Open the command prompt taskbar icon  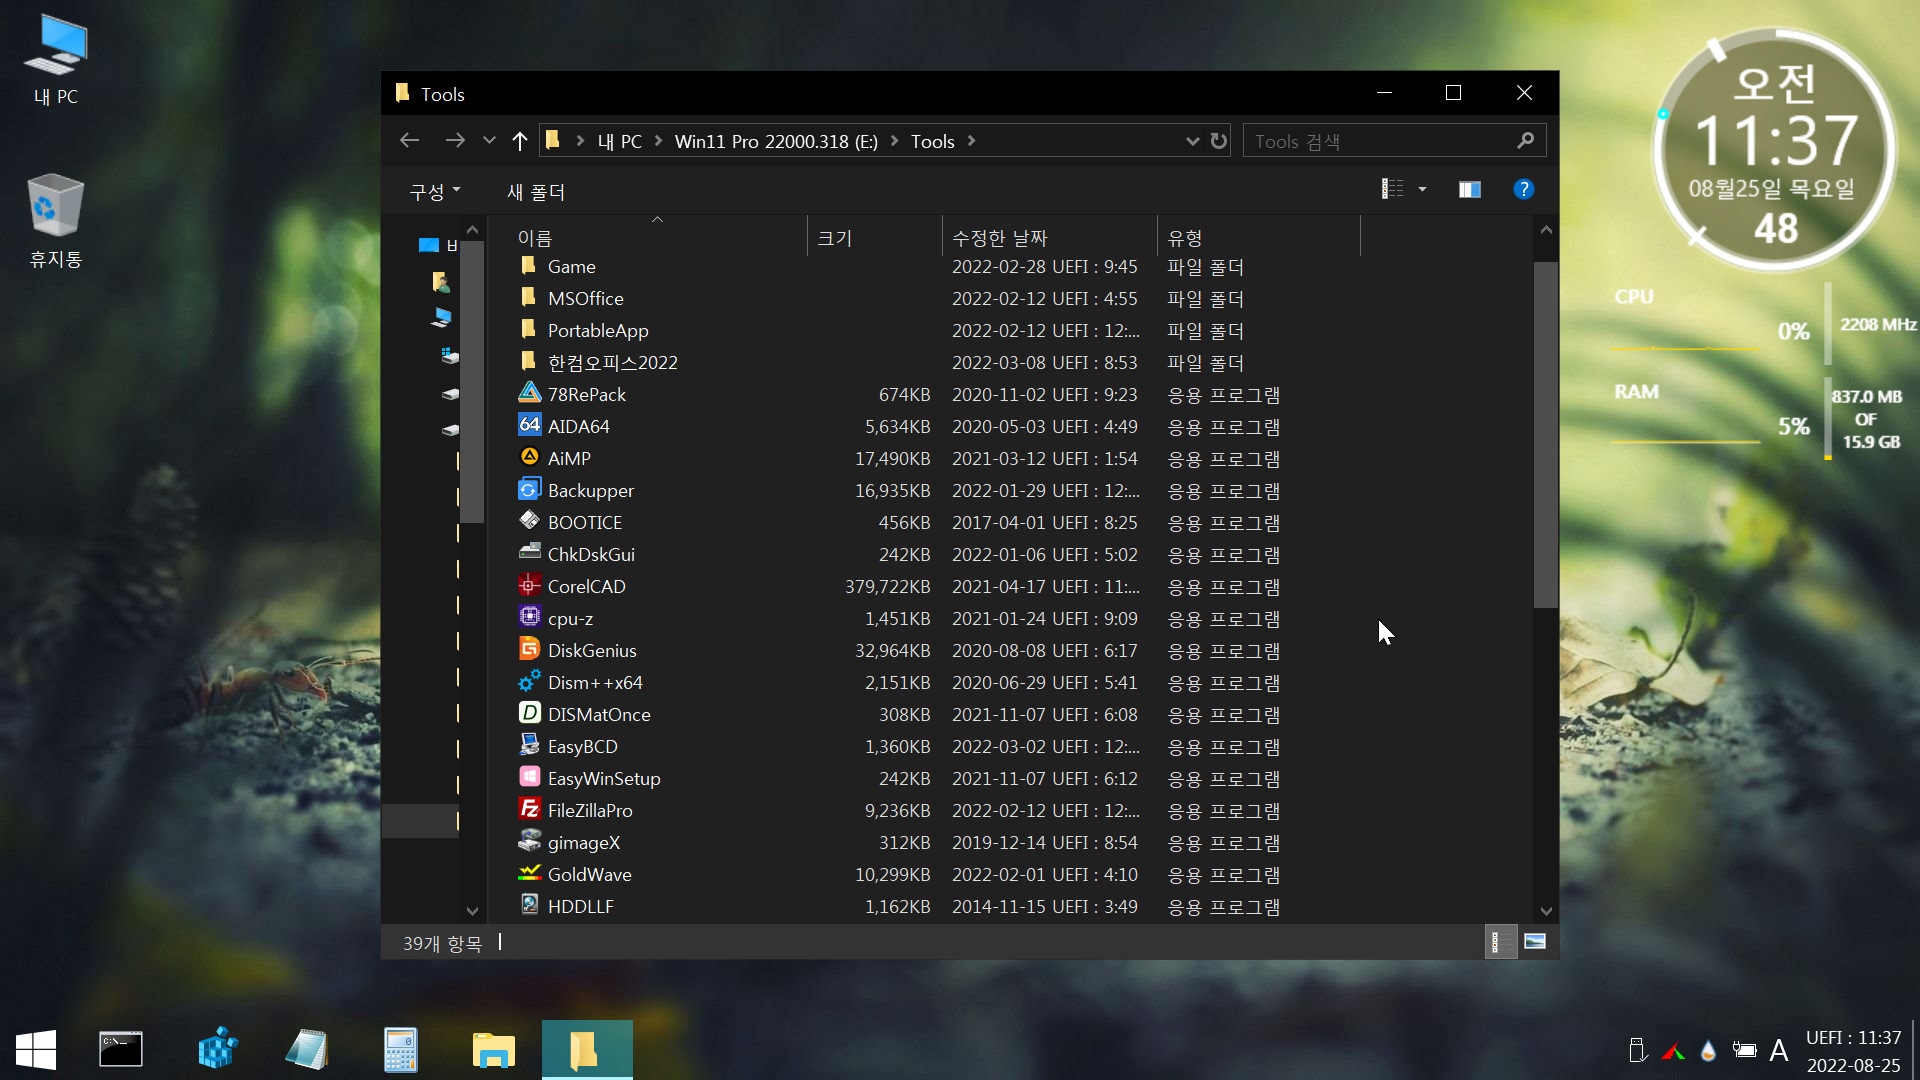[x=121, y=1050]
